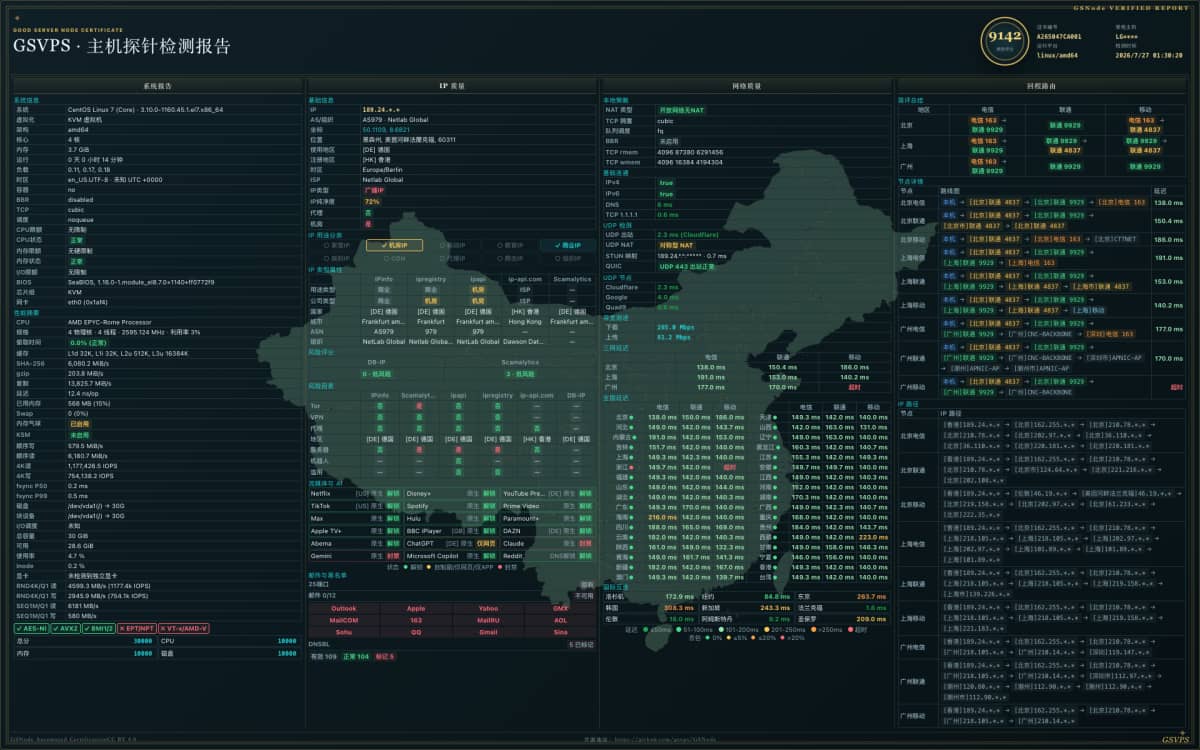
Task: Select the checked 机房IP usage chip
Action: coord(394,245)
